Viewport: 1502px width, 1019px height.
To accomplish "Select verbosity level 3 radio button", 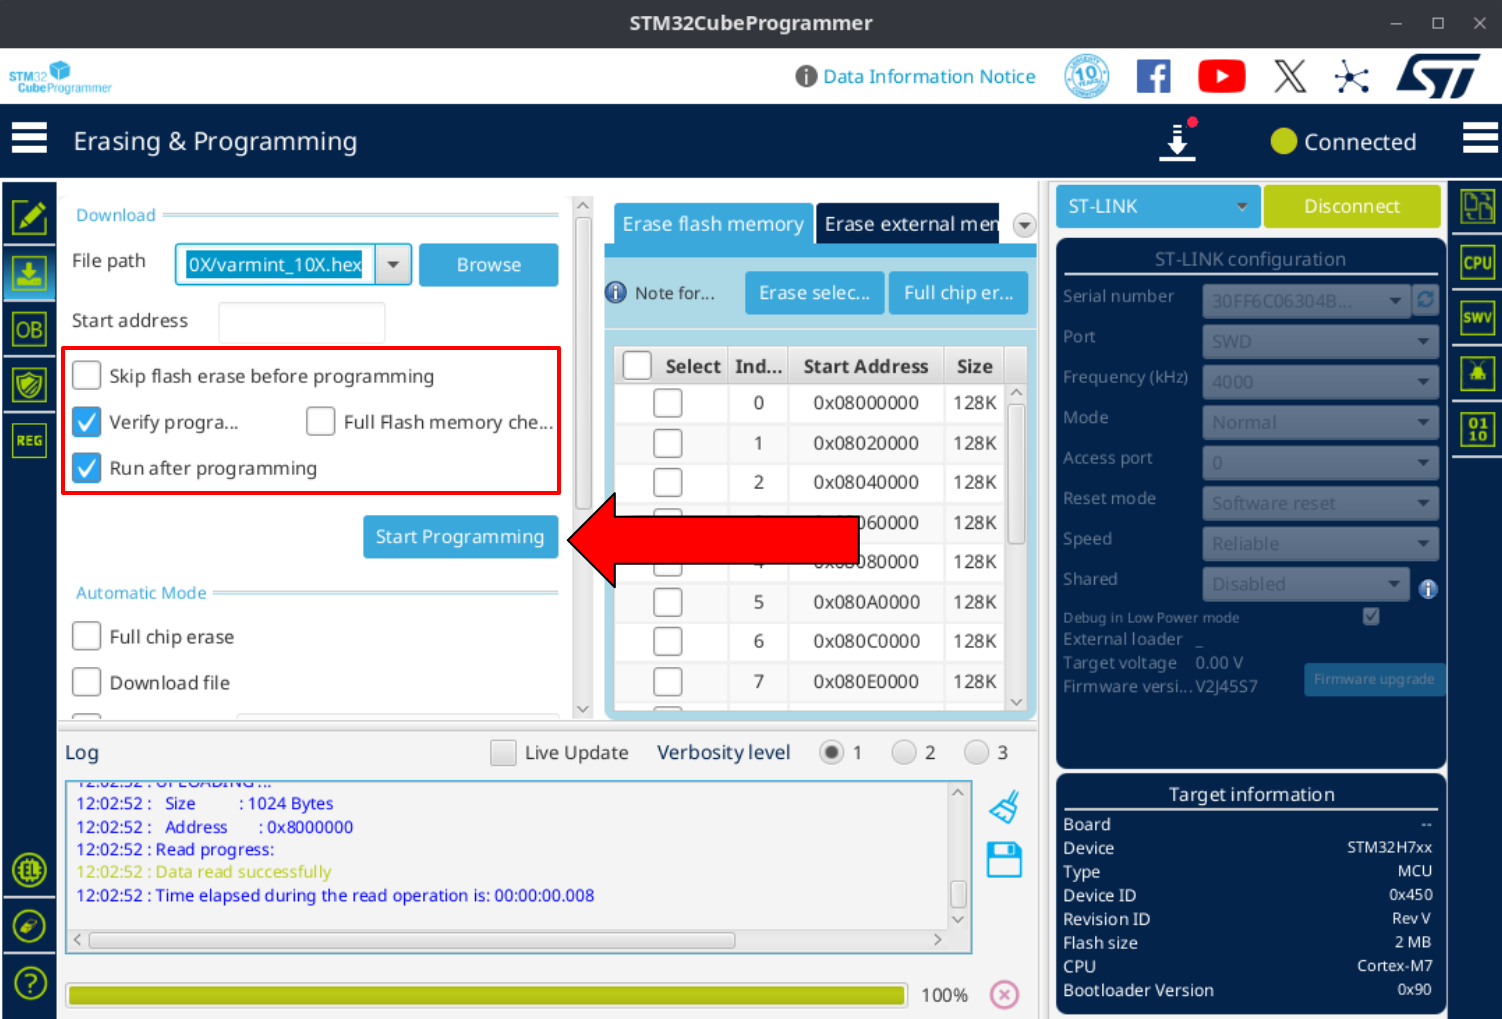I will [x=976, y=753].
